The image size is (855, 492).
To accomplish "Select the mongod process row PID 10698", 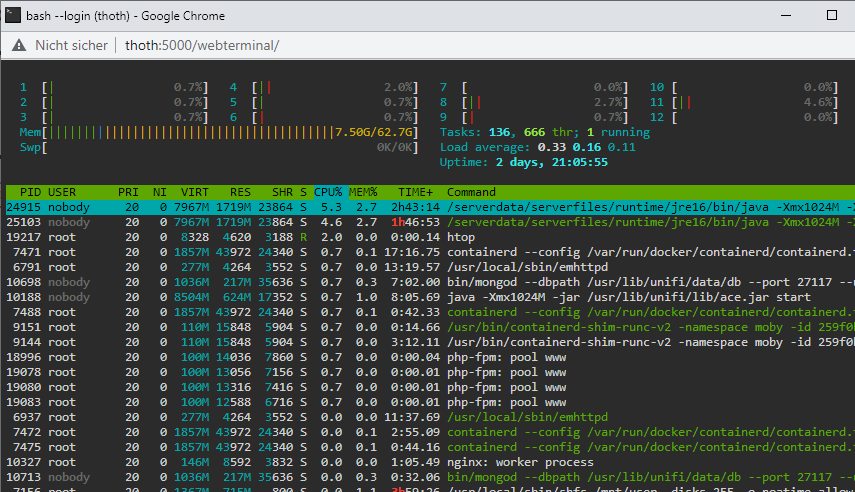I will [430, 282].
